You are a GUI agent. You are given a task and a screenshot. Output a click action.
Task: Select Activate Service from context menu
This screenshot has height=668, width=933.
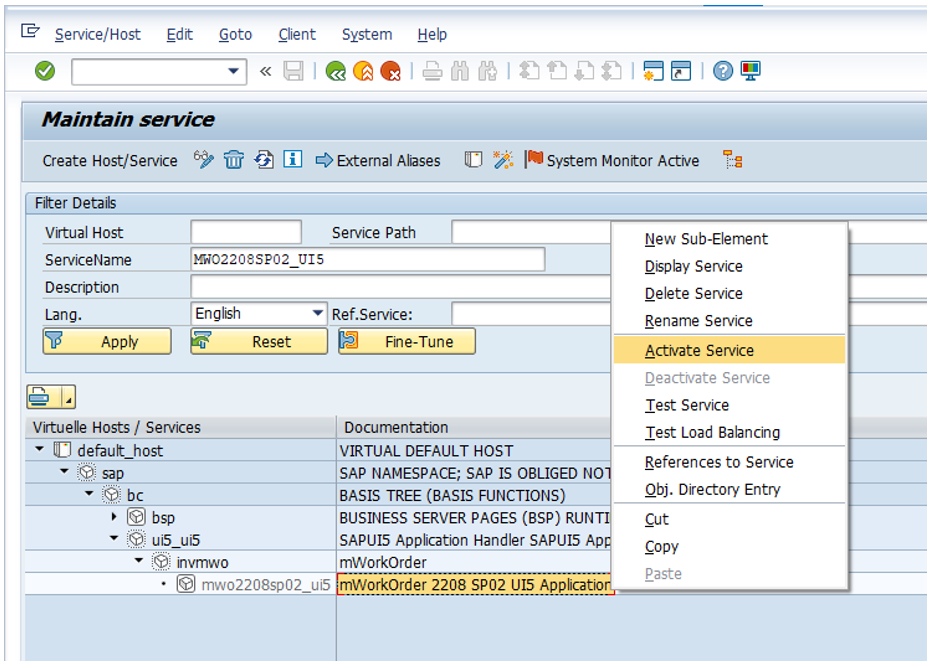tap(699, 350)
